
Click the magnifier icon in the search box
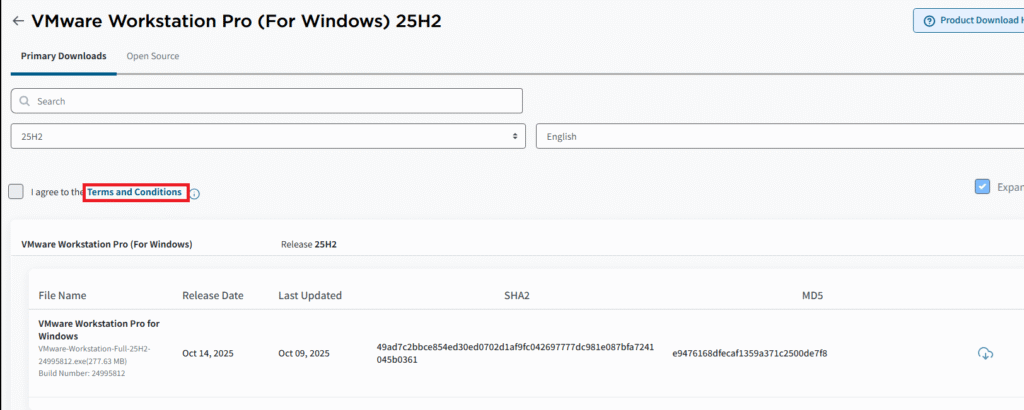[24, 101]
